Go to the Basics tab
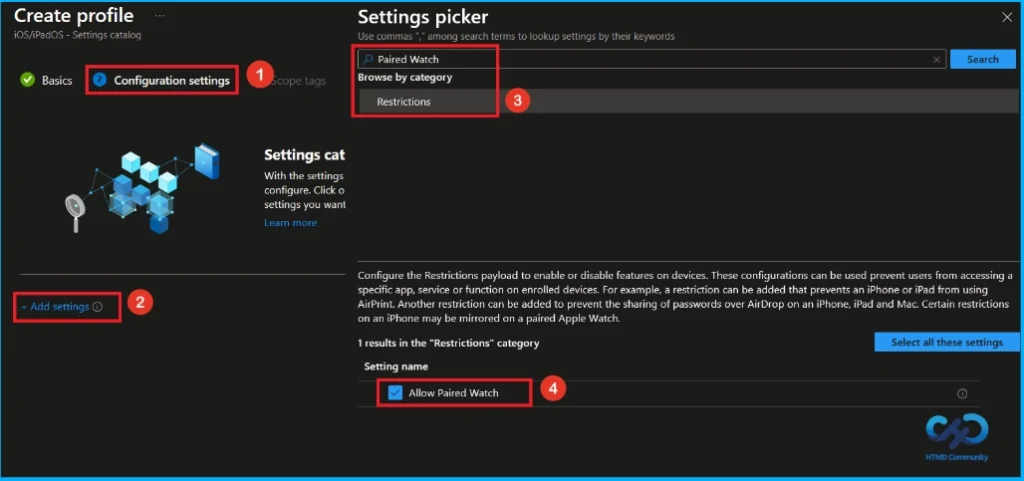Screen dimensions: 1024x481 tap(57, 81)
